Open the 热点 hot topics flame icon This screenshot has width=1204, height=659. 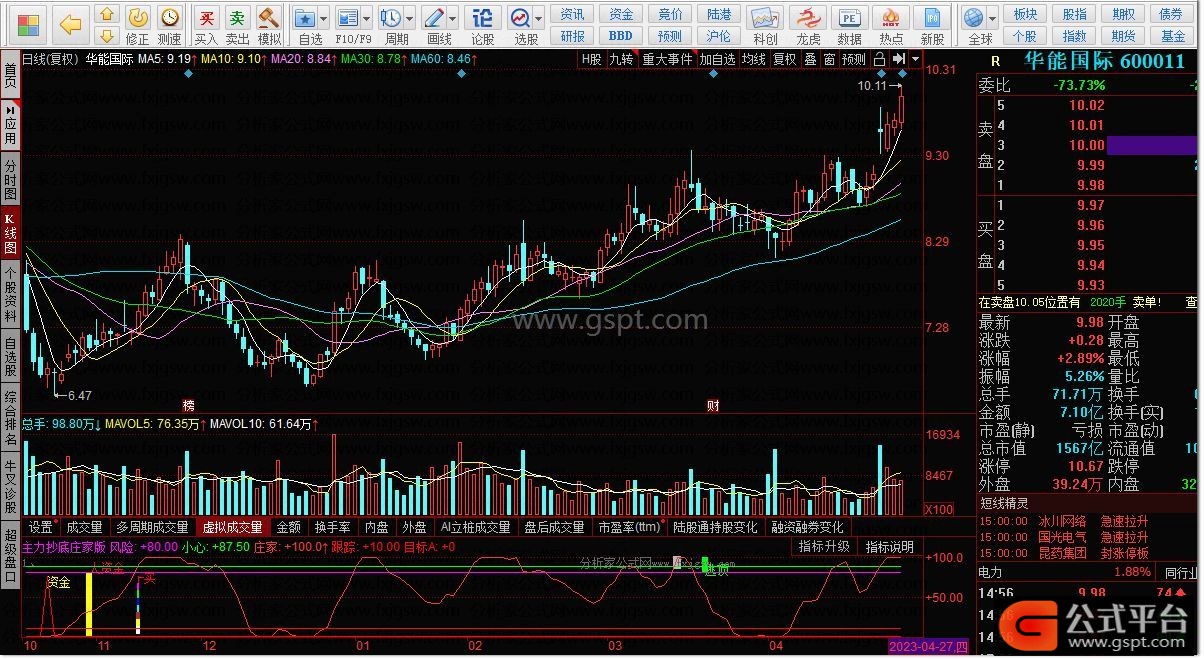point(891,24)
